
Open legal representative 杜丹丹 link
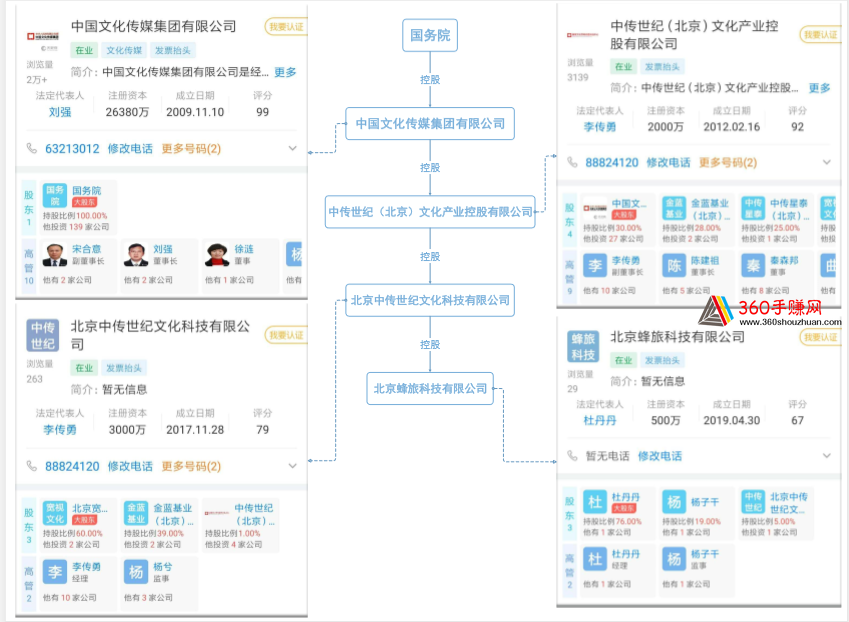[x=599, y=421]
